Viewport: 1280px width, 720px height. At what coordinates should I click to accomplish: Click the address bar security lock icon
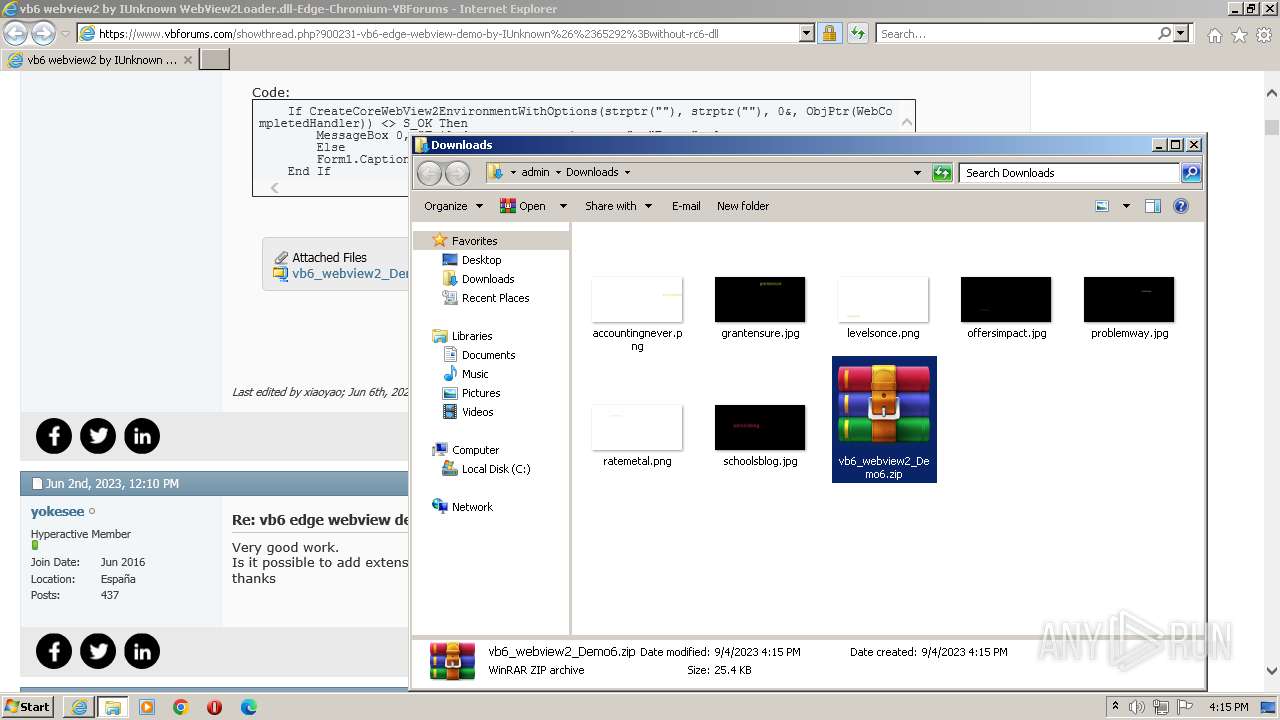(829, 33)
